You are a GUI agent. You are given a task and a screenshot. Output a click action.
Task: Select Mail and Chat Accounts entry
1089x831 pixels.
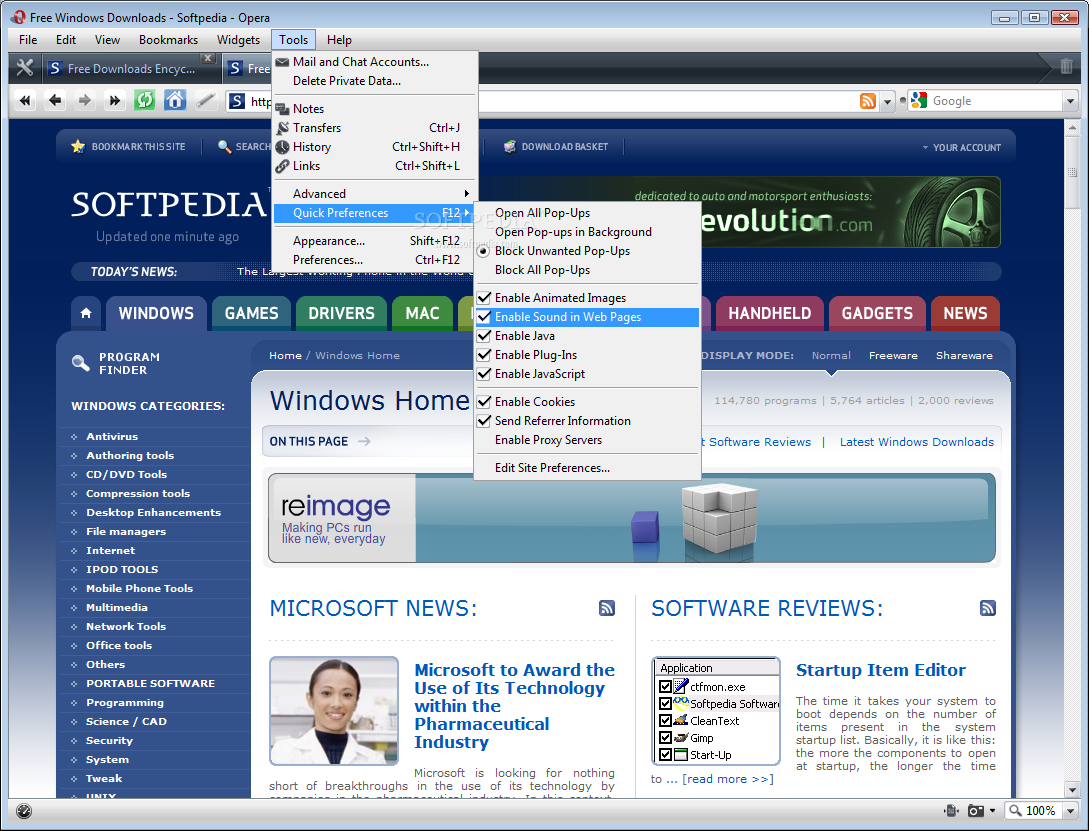[376, 62]
